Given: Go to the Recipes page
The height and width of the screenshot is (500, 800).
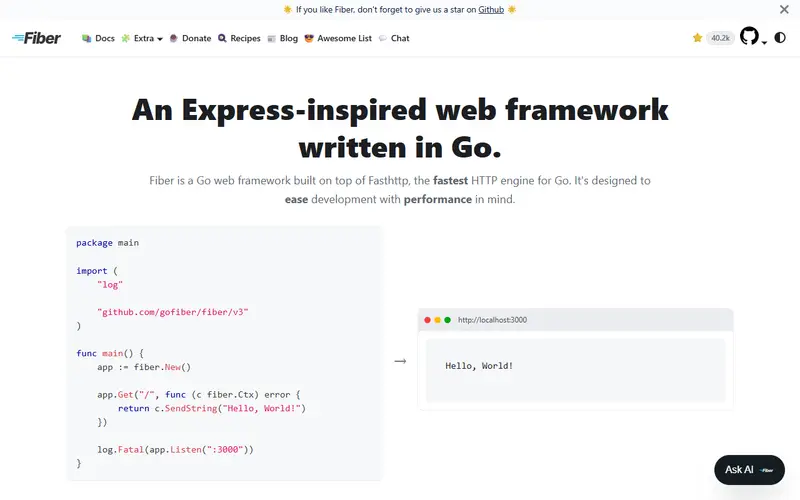Looking at the screenshot, I should click(x=239, y=38).
